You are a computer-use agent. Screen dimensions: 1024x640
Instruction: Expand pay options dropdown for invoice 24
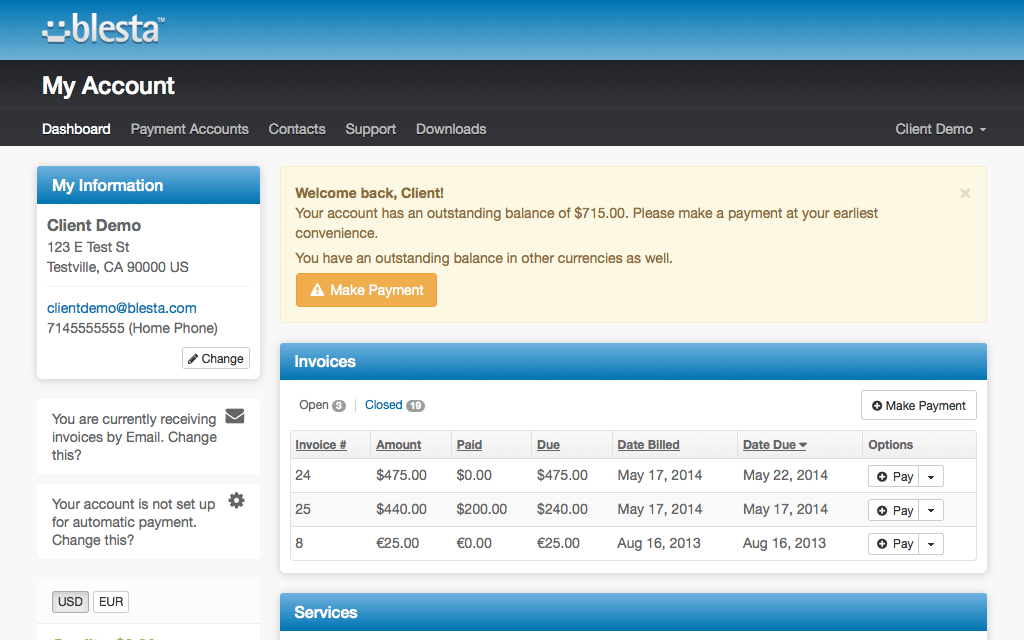tap(931, 476)
